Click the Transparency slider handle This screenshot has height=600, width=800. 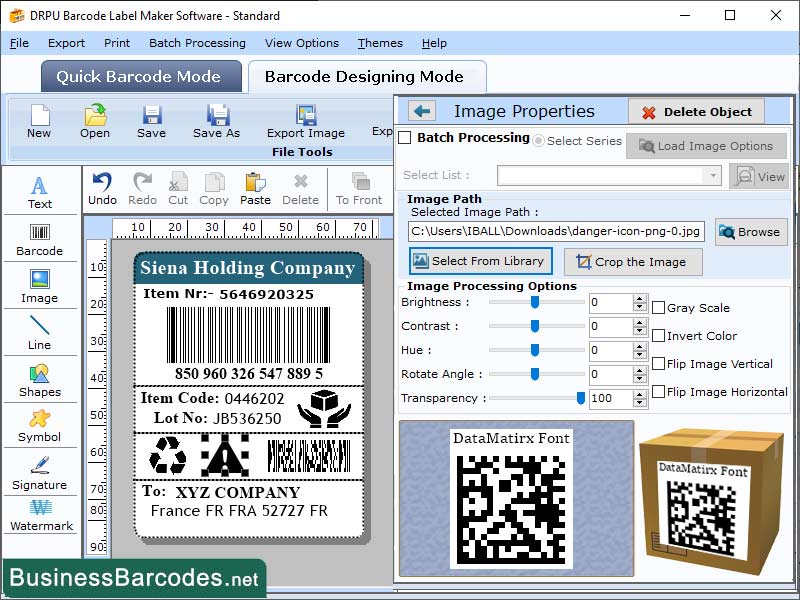[x=581, y=398]
